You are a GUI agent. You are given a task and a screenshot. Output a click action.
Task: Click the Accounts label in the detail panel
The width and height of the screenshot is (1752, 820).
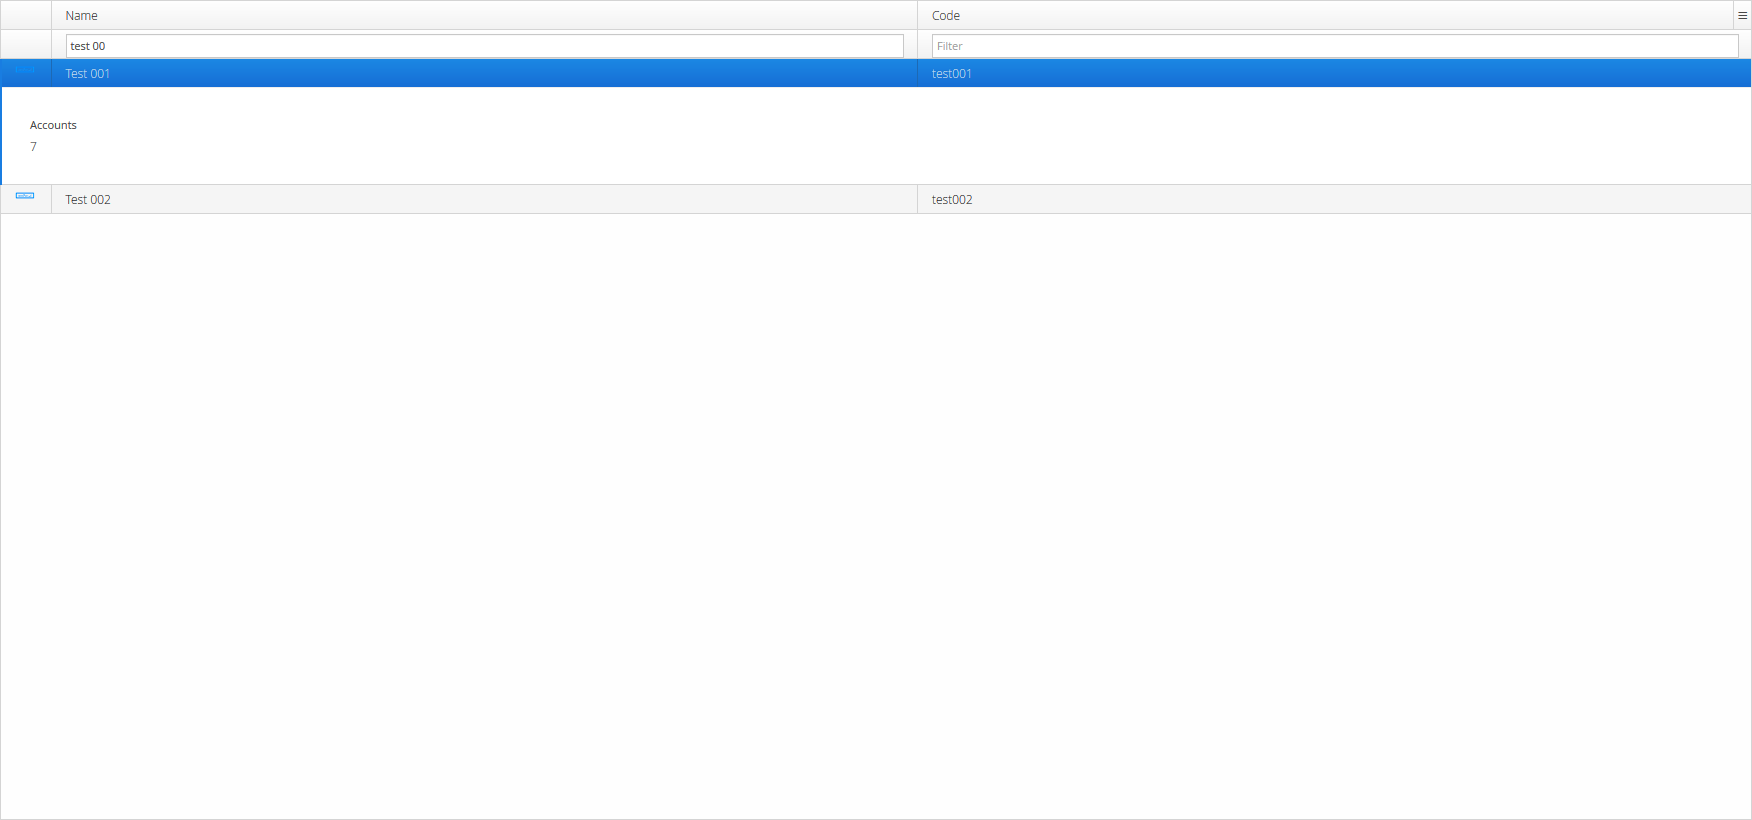pyautogui.click(x=53, y=125)
